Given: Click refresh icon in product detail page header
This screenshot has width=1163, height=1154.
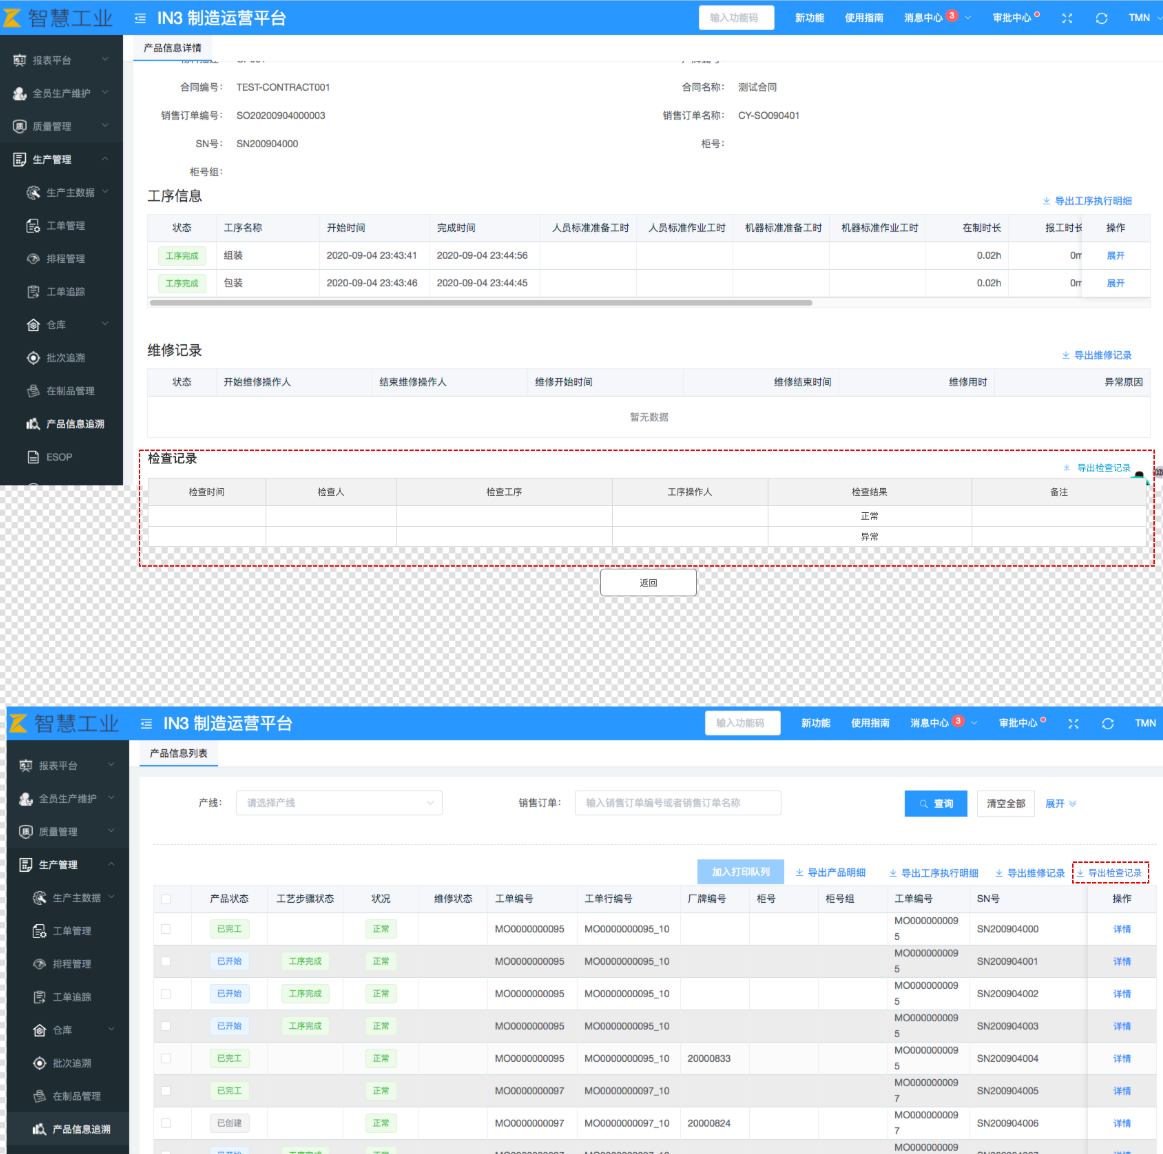Looking at the screenshot, I should click(x=1101, y=18).
